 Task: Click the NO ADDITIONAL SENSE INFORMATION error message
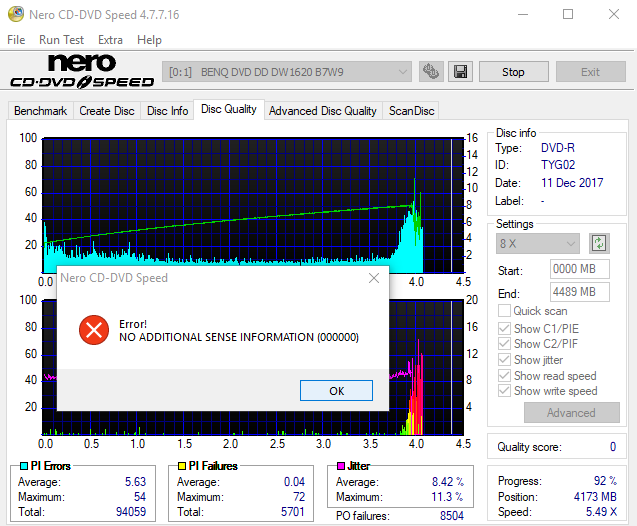pos(239,337)
